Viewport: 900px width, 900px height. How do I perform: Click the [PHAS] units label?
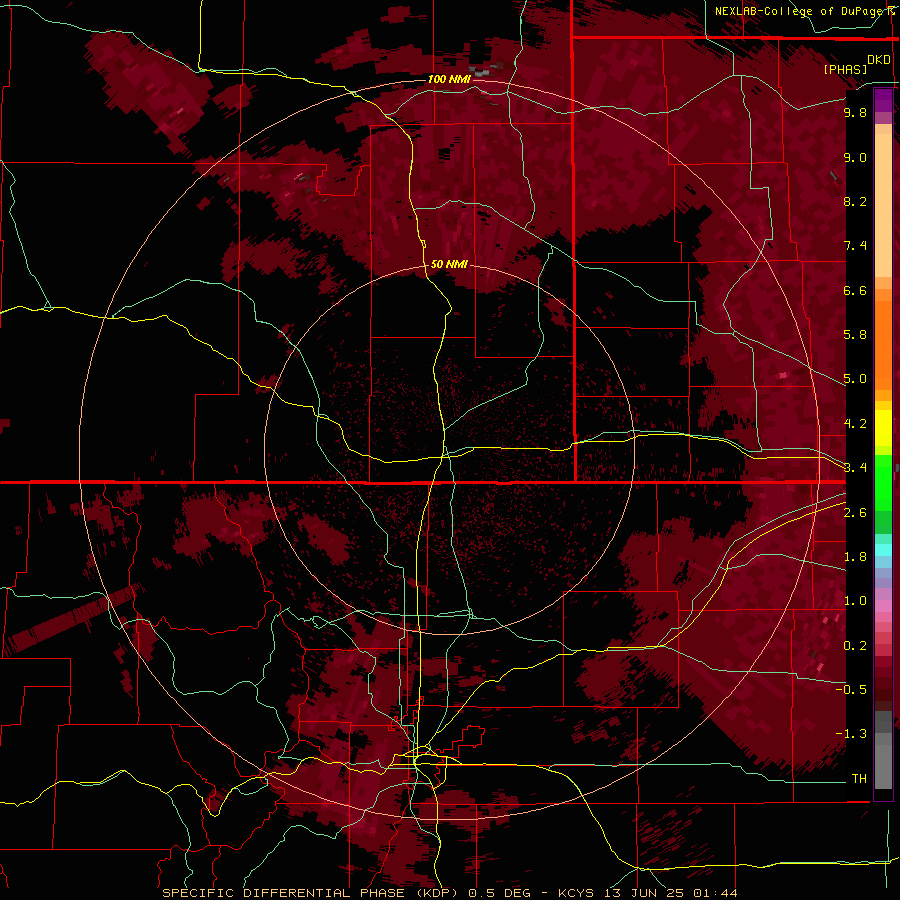click(845, 69)
